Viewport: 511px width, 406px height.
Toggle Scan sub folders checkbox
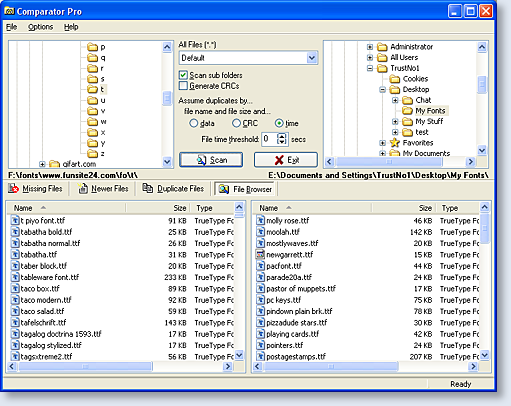(183, 75)
